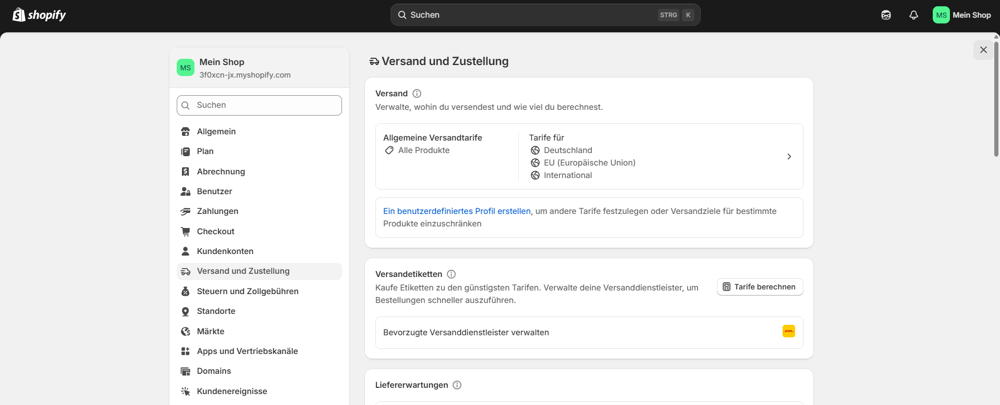The height and width of the screenshot is (405, 1000).
Task: Click the info icon beside Versandetiketten
Action: [x=451, y=274]
